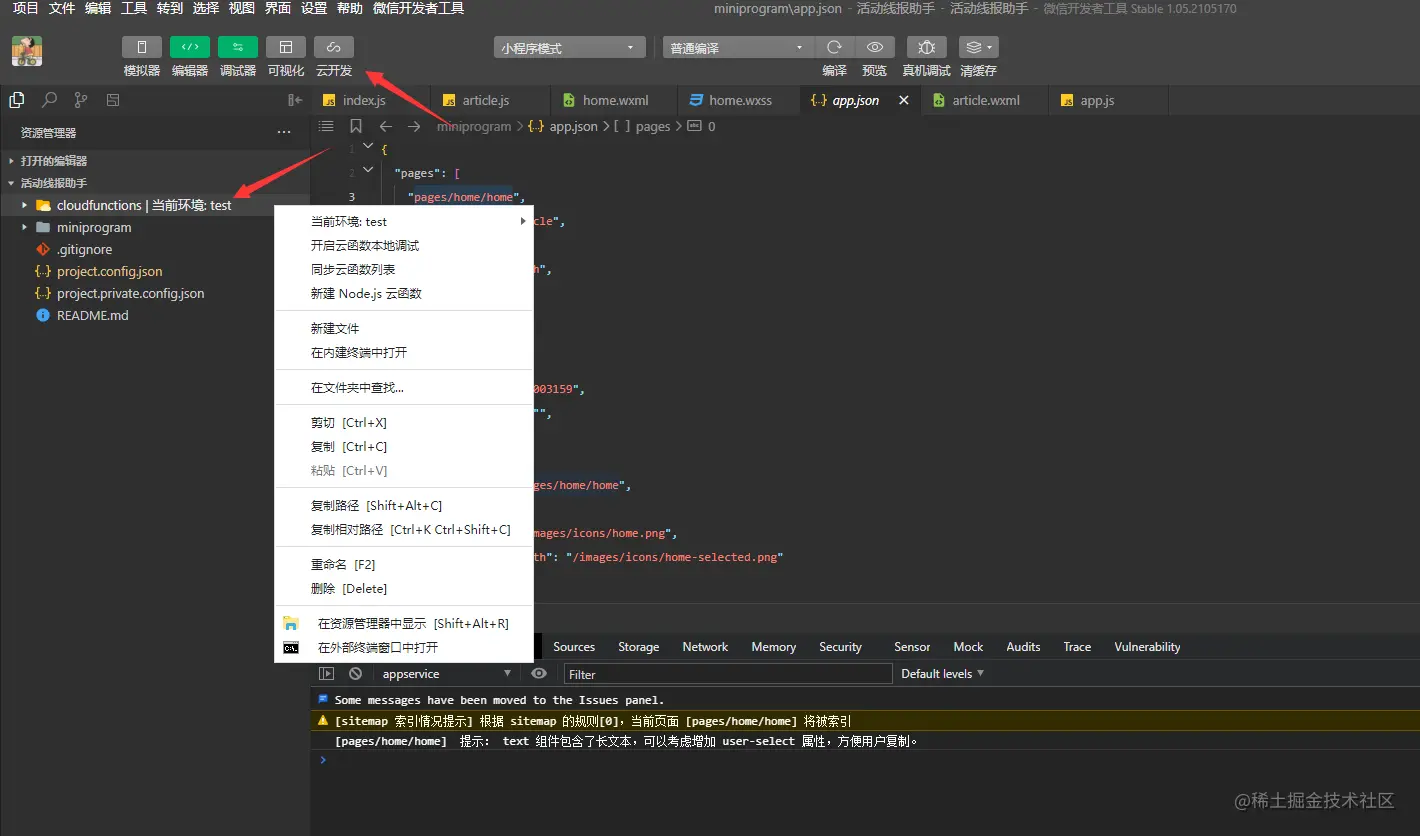Open the Network devtools tab
This screenshot has width=1420, height=836.
tap(705, 647)
